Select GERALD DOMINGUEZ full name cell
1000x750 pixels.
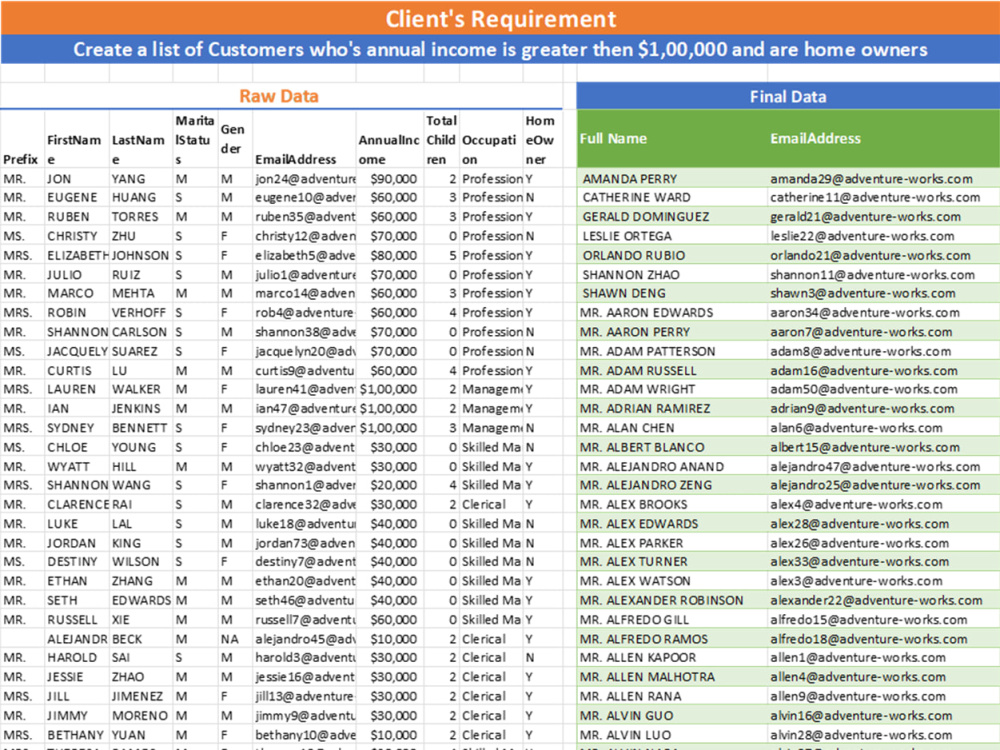672,217
